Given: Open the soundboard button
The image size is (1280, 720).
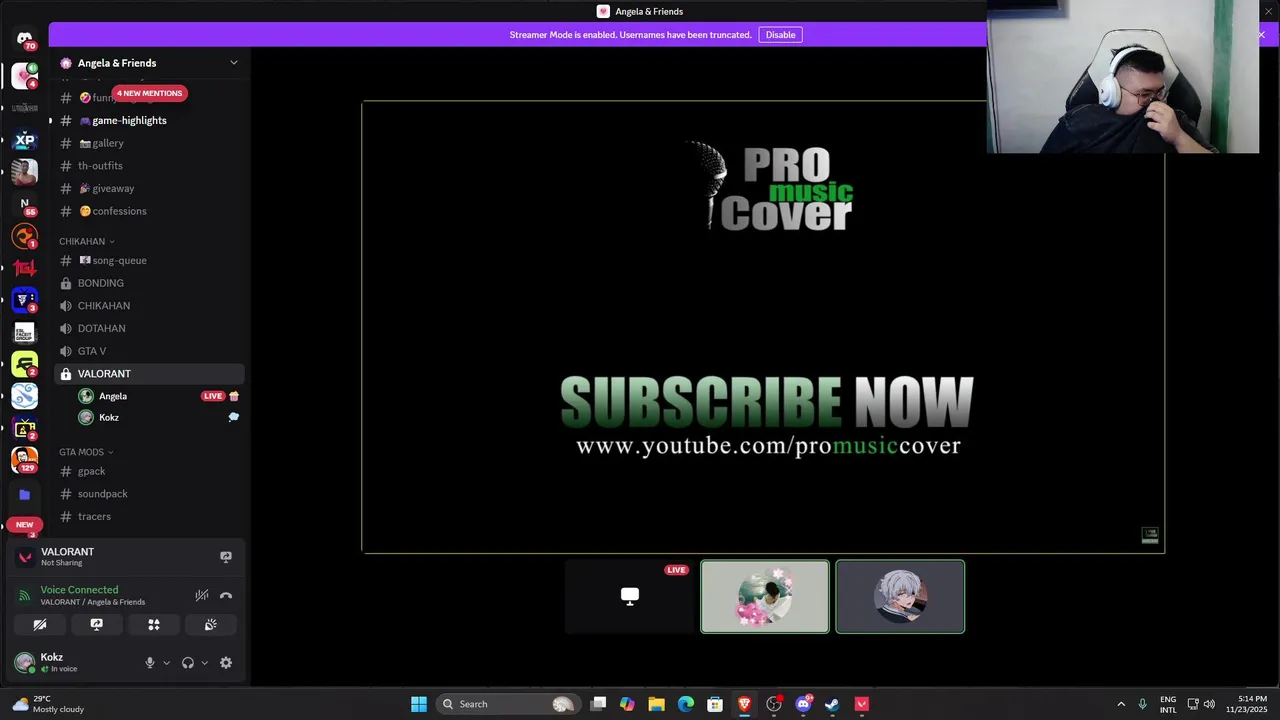Looking at the screenshot, I should pyautogui.click(x=211, y=624).
